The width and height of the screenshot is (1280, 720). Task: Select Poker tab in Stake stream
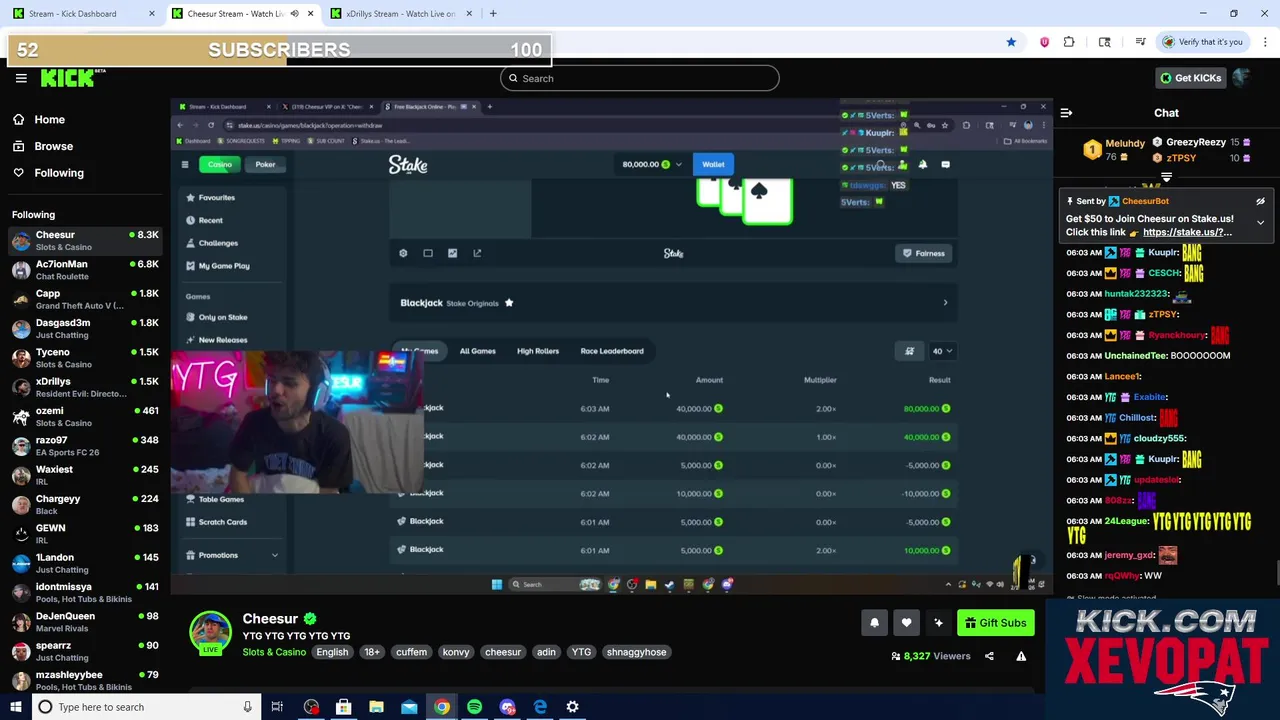265,164
